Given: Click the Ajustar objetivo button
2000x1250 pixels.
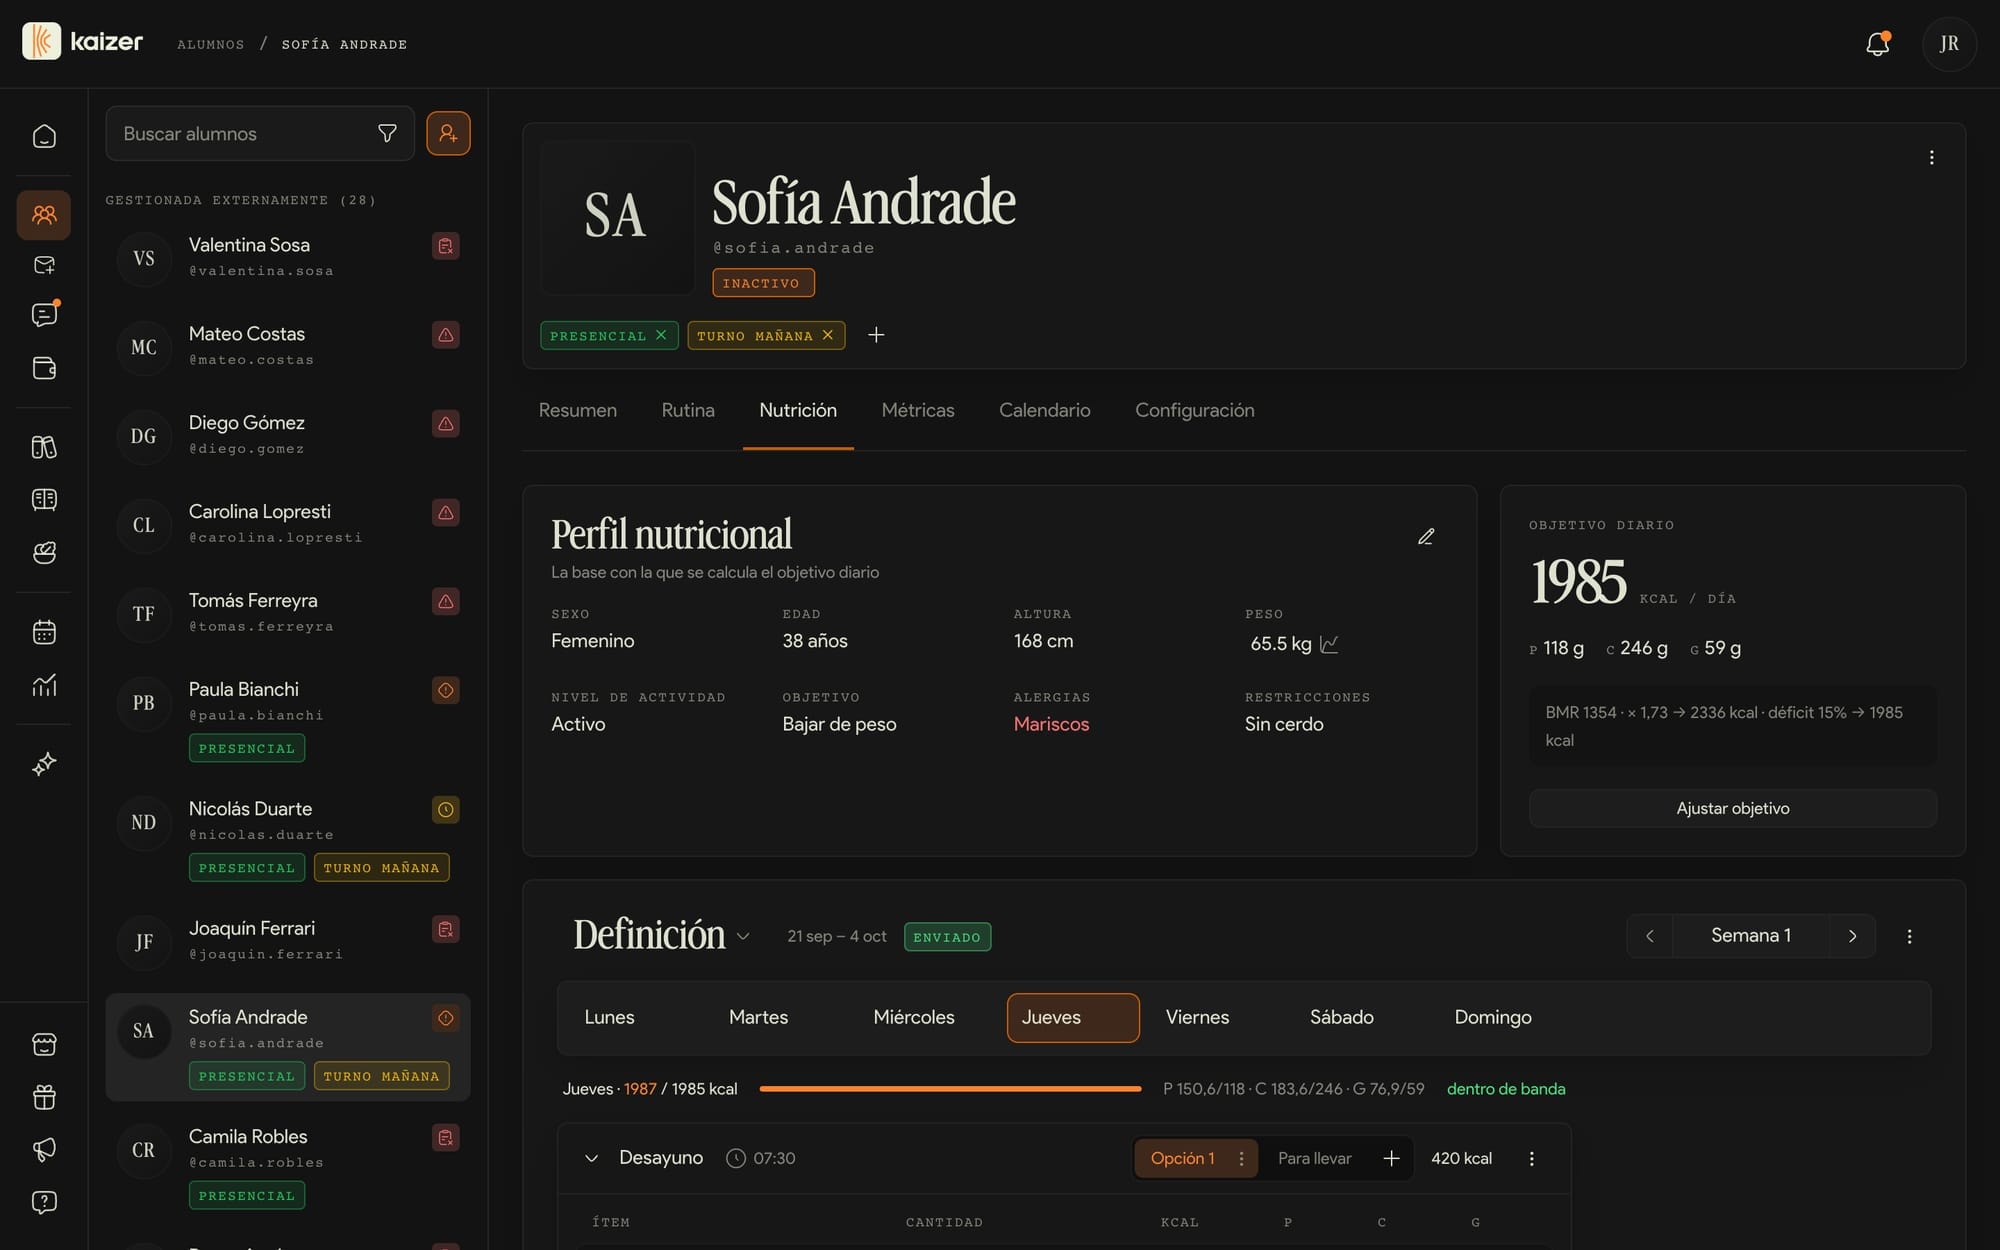Looking at the screenshot, I should [x=1732, y=808].
